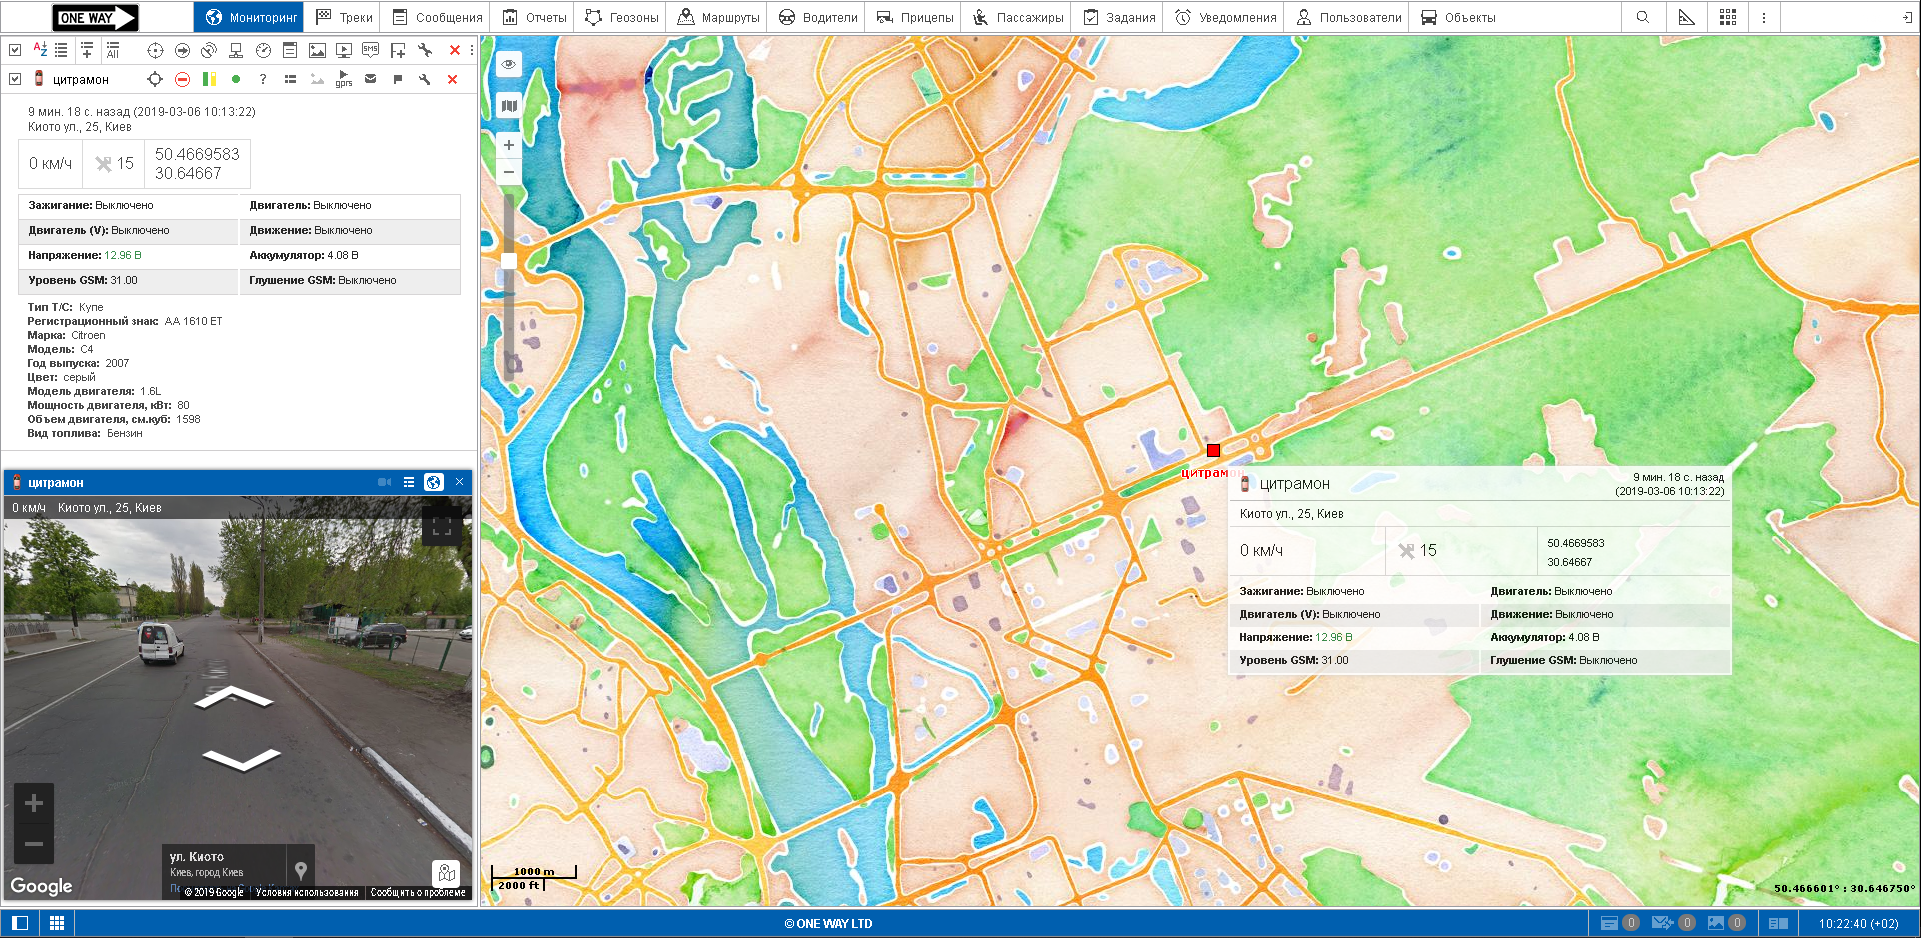Image resolution: width=1921 pixels, height=938 pixels.
Task: Click the add-to-list icon with a plus
Action: 87,50
